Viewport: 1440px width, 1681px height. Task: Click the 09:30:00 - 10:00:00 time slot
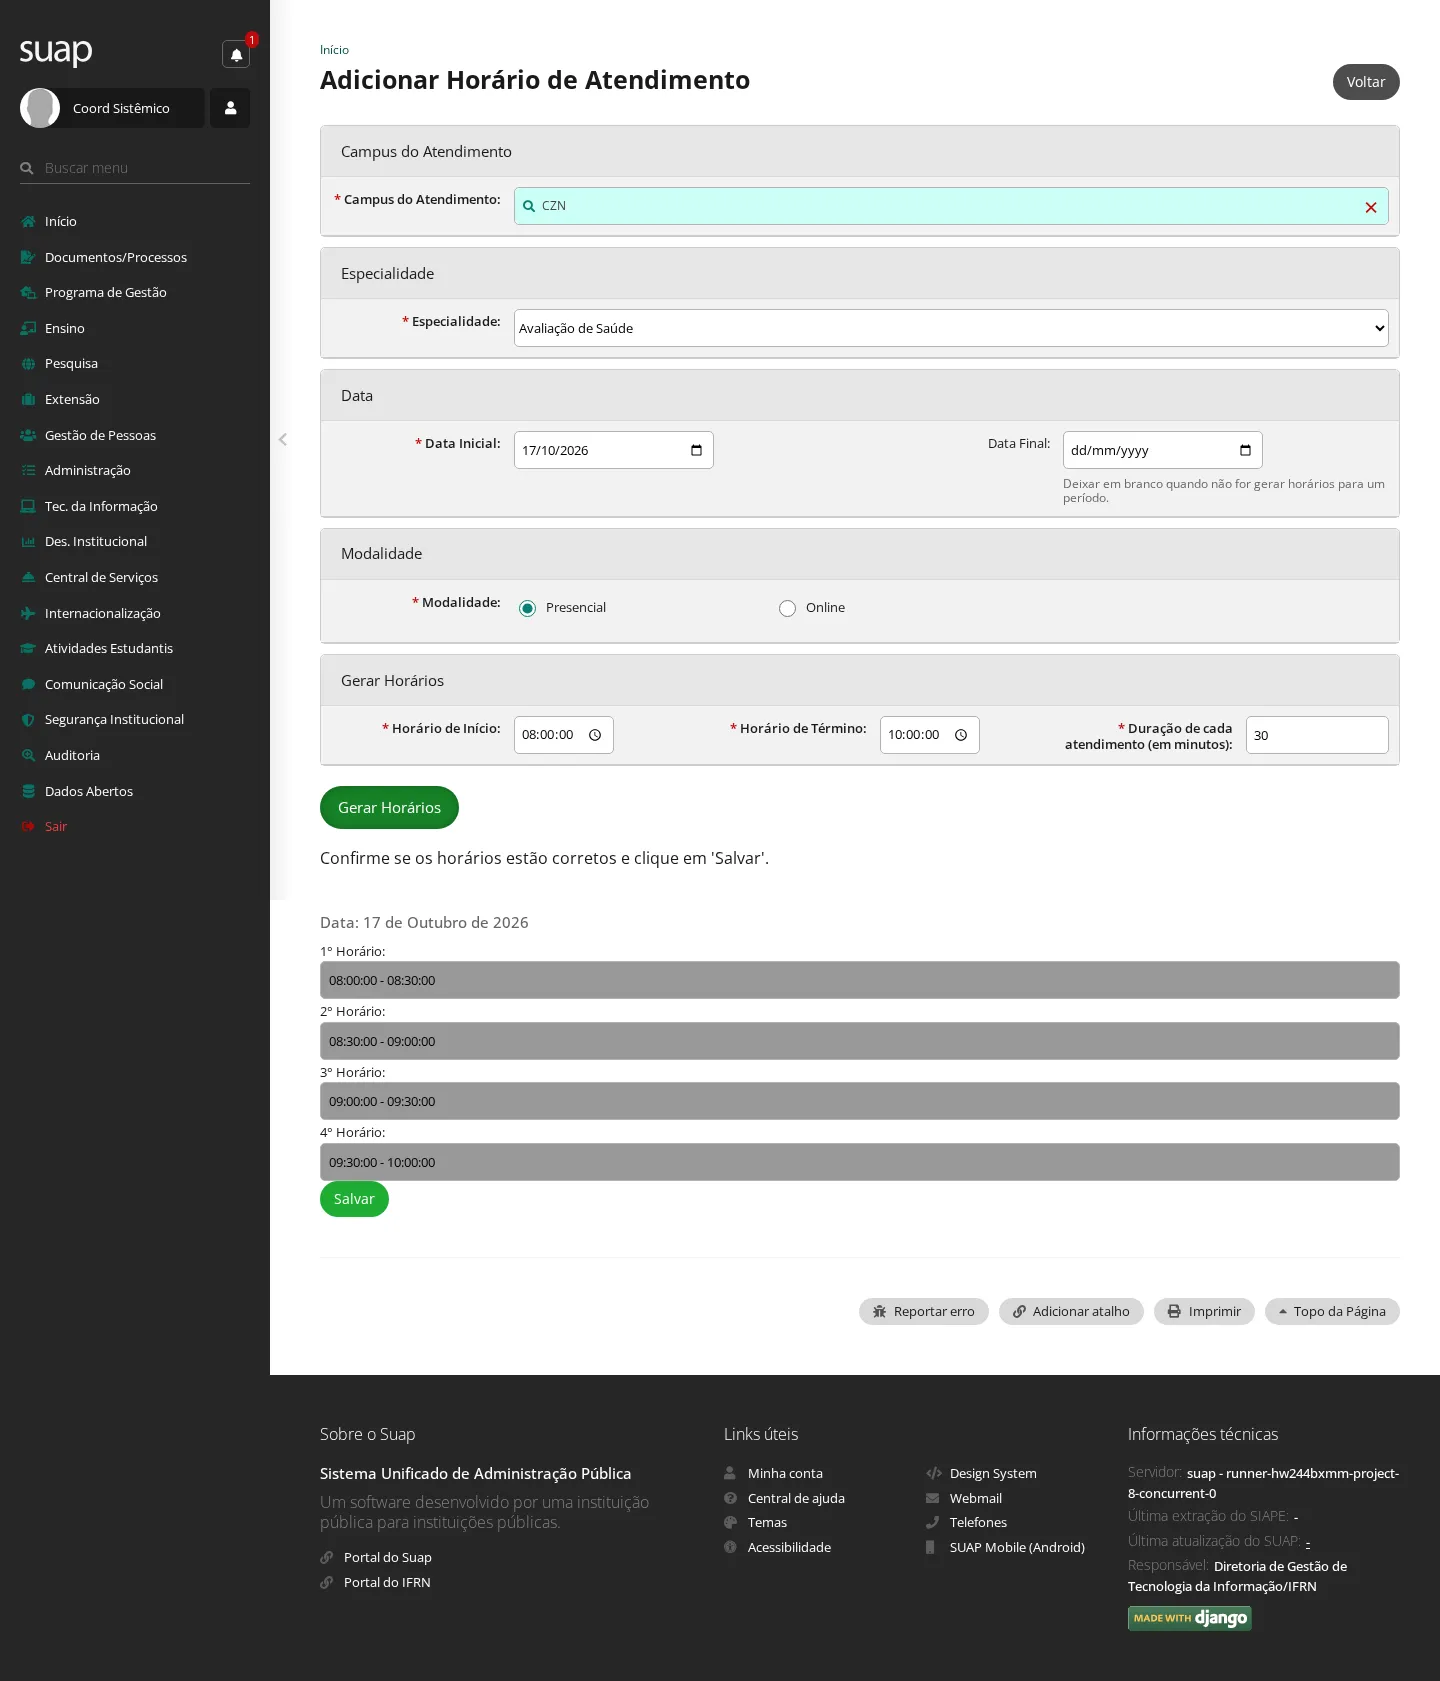point(860,1162)
